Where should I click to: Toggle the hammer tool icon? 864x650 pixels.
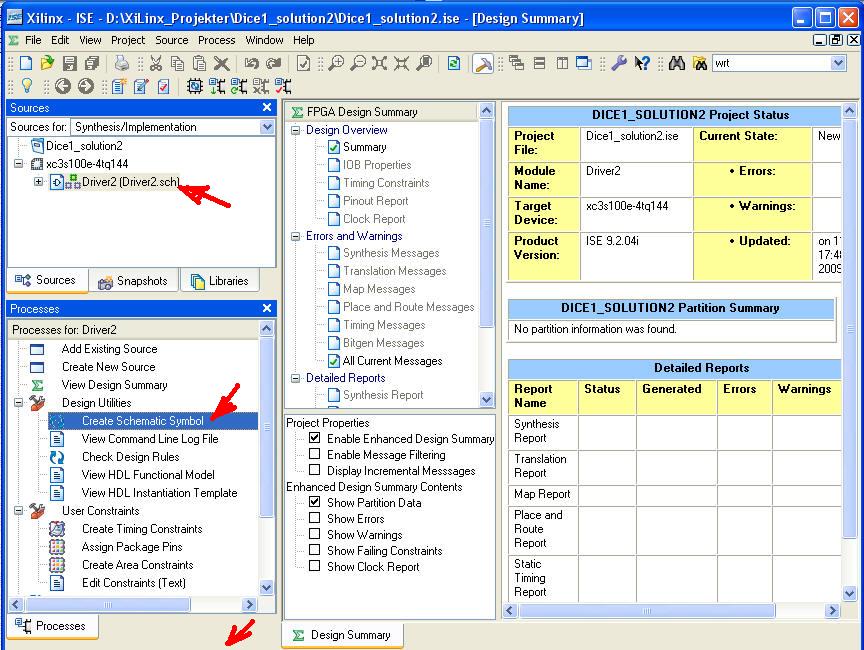pos(483,63)
